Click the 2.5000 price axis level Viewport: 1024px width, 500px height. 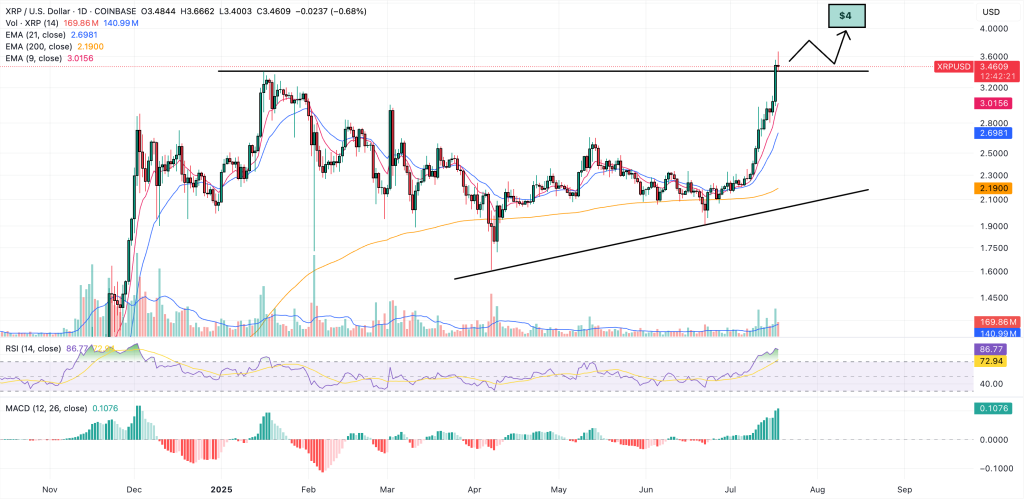995,153
